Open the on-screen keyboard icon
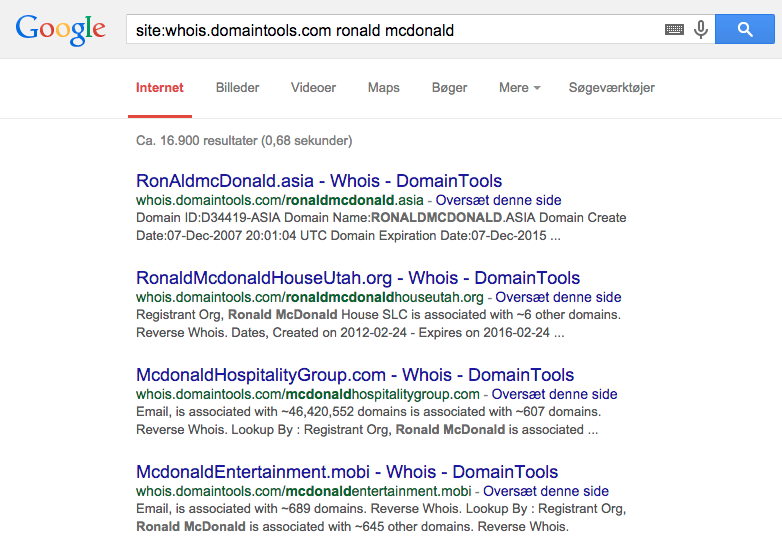The width and height of the screenshot is (782, 555). coord(674,30)
